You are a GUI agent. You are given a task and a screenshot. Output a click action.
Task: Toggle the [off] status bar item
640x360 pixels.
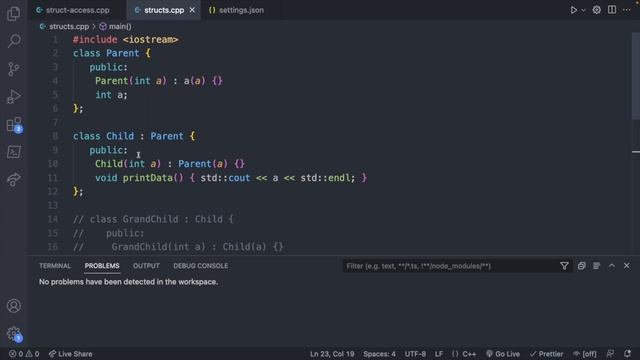[585, 354]
